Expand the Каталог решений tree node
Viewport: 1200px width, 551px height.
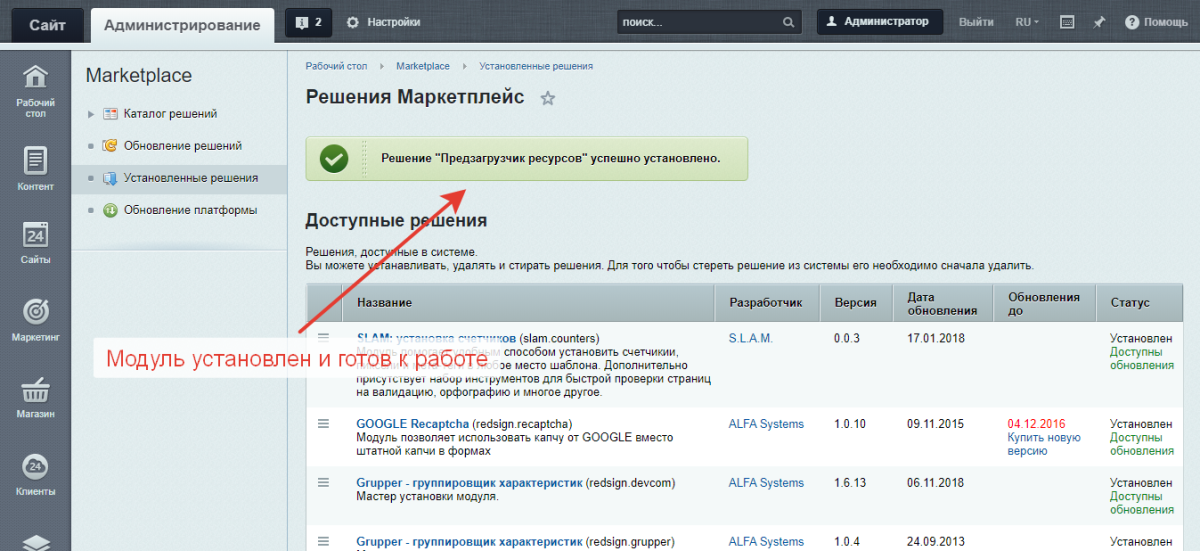91,114
